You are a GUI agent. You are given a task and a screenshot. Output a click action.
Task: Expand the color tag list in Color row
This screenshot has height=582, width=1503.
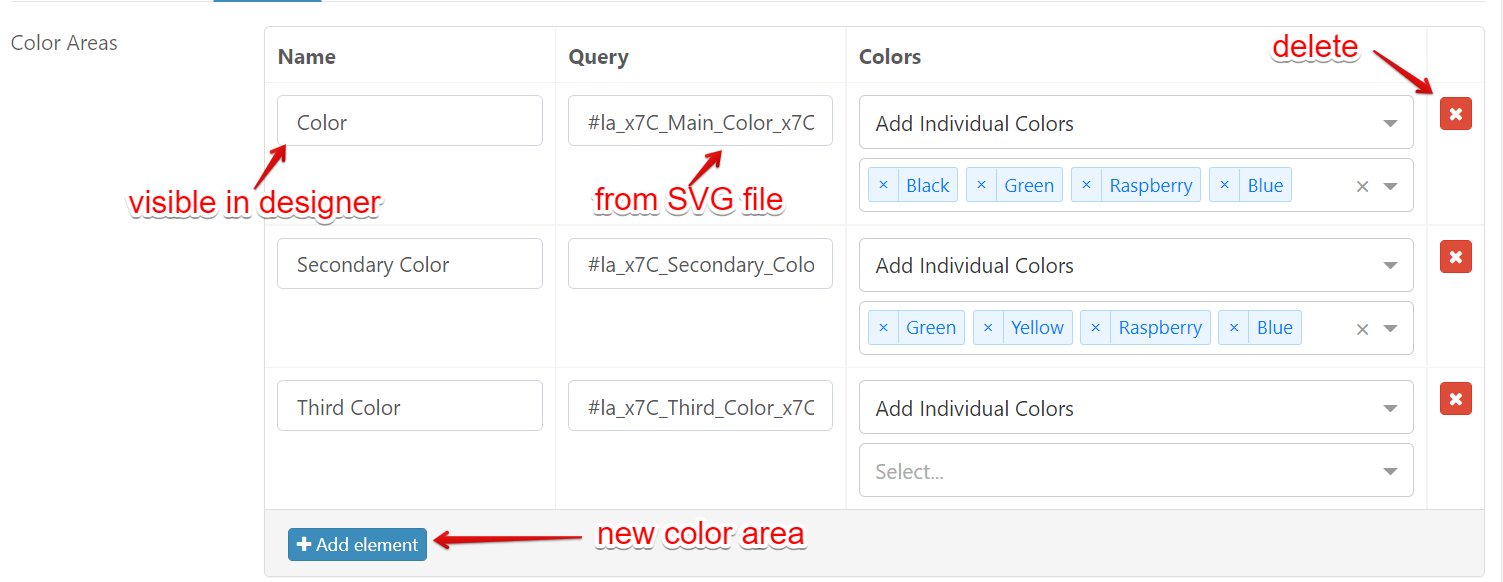tap(1390, 186)
